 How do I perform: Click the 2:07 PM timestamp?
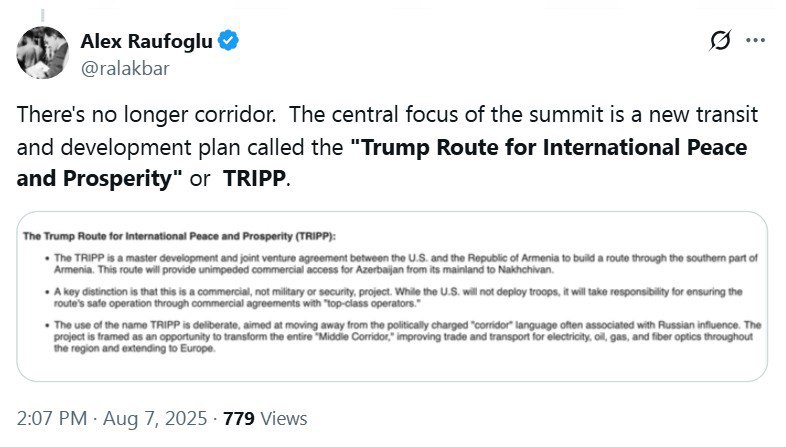click(x=52, y=418)
